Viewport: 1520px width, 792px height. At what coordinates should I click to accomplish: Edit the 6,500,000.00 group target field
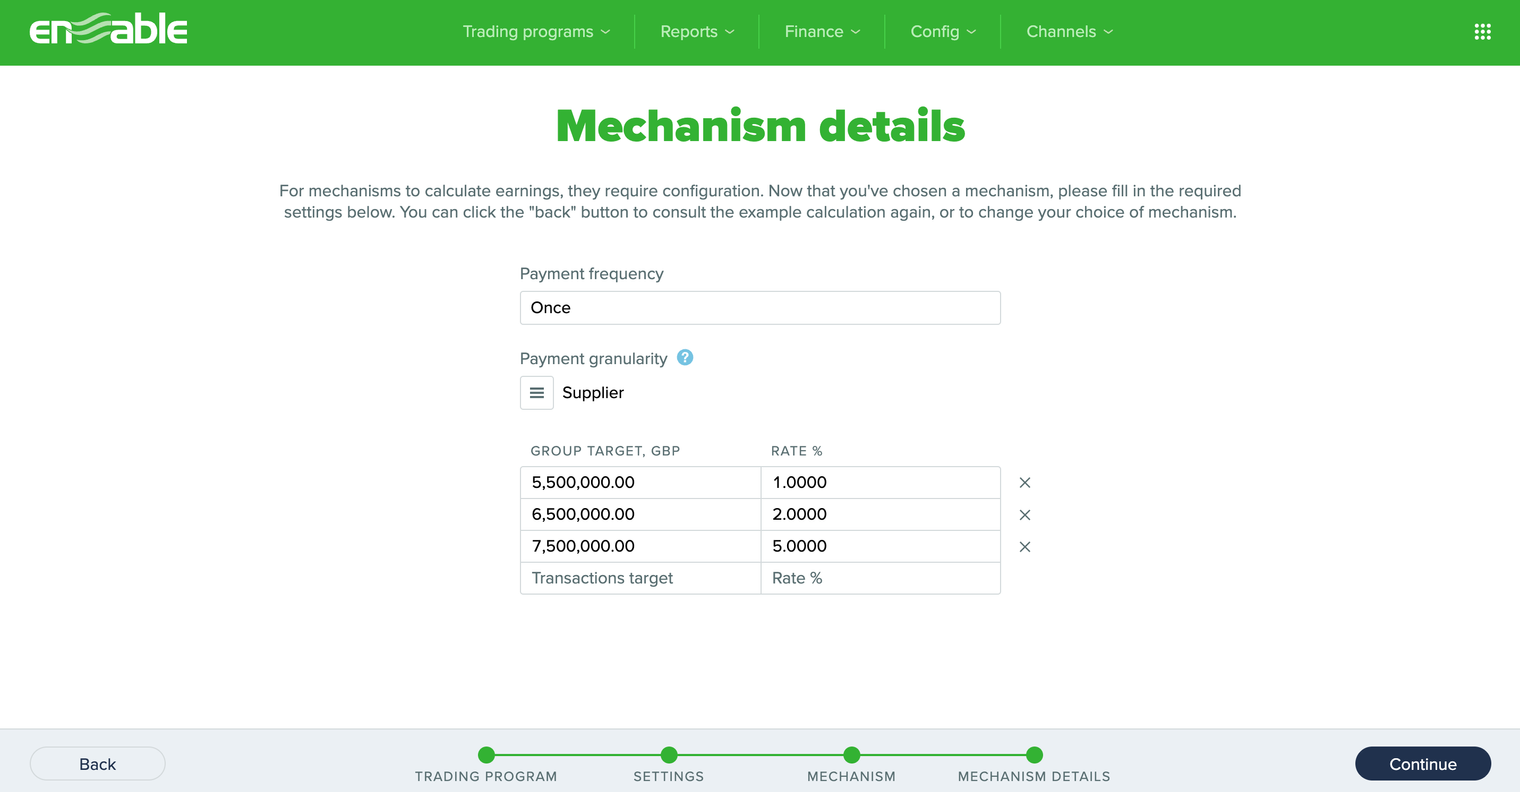[x=641, y=514]
